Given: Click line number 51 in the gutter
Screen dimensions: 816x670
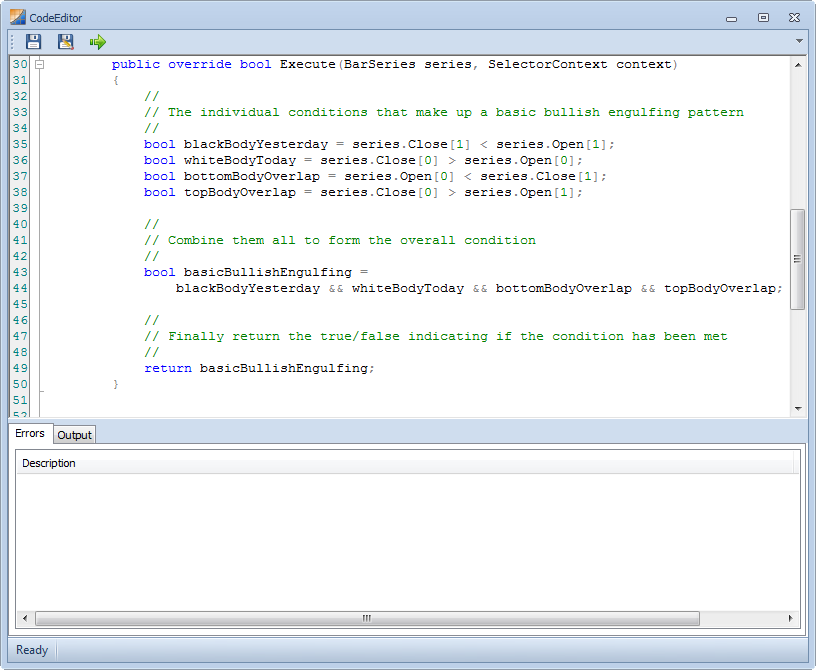Looking at the screenshot, I should [20, 400].
